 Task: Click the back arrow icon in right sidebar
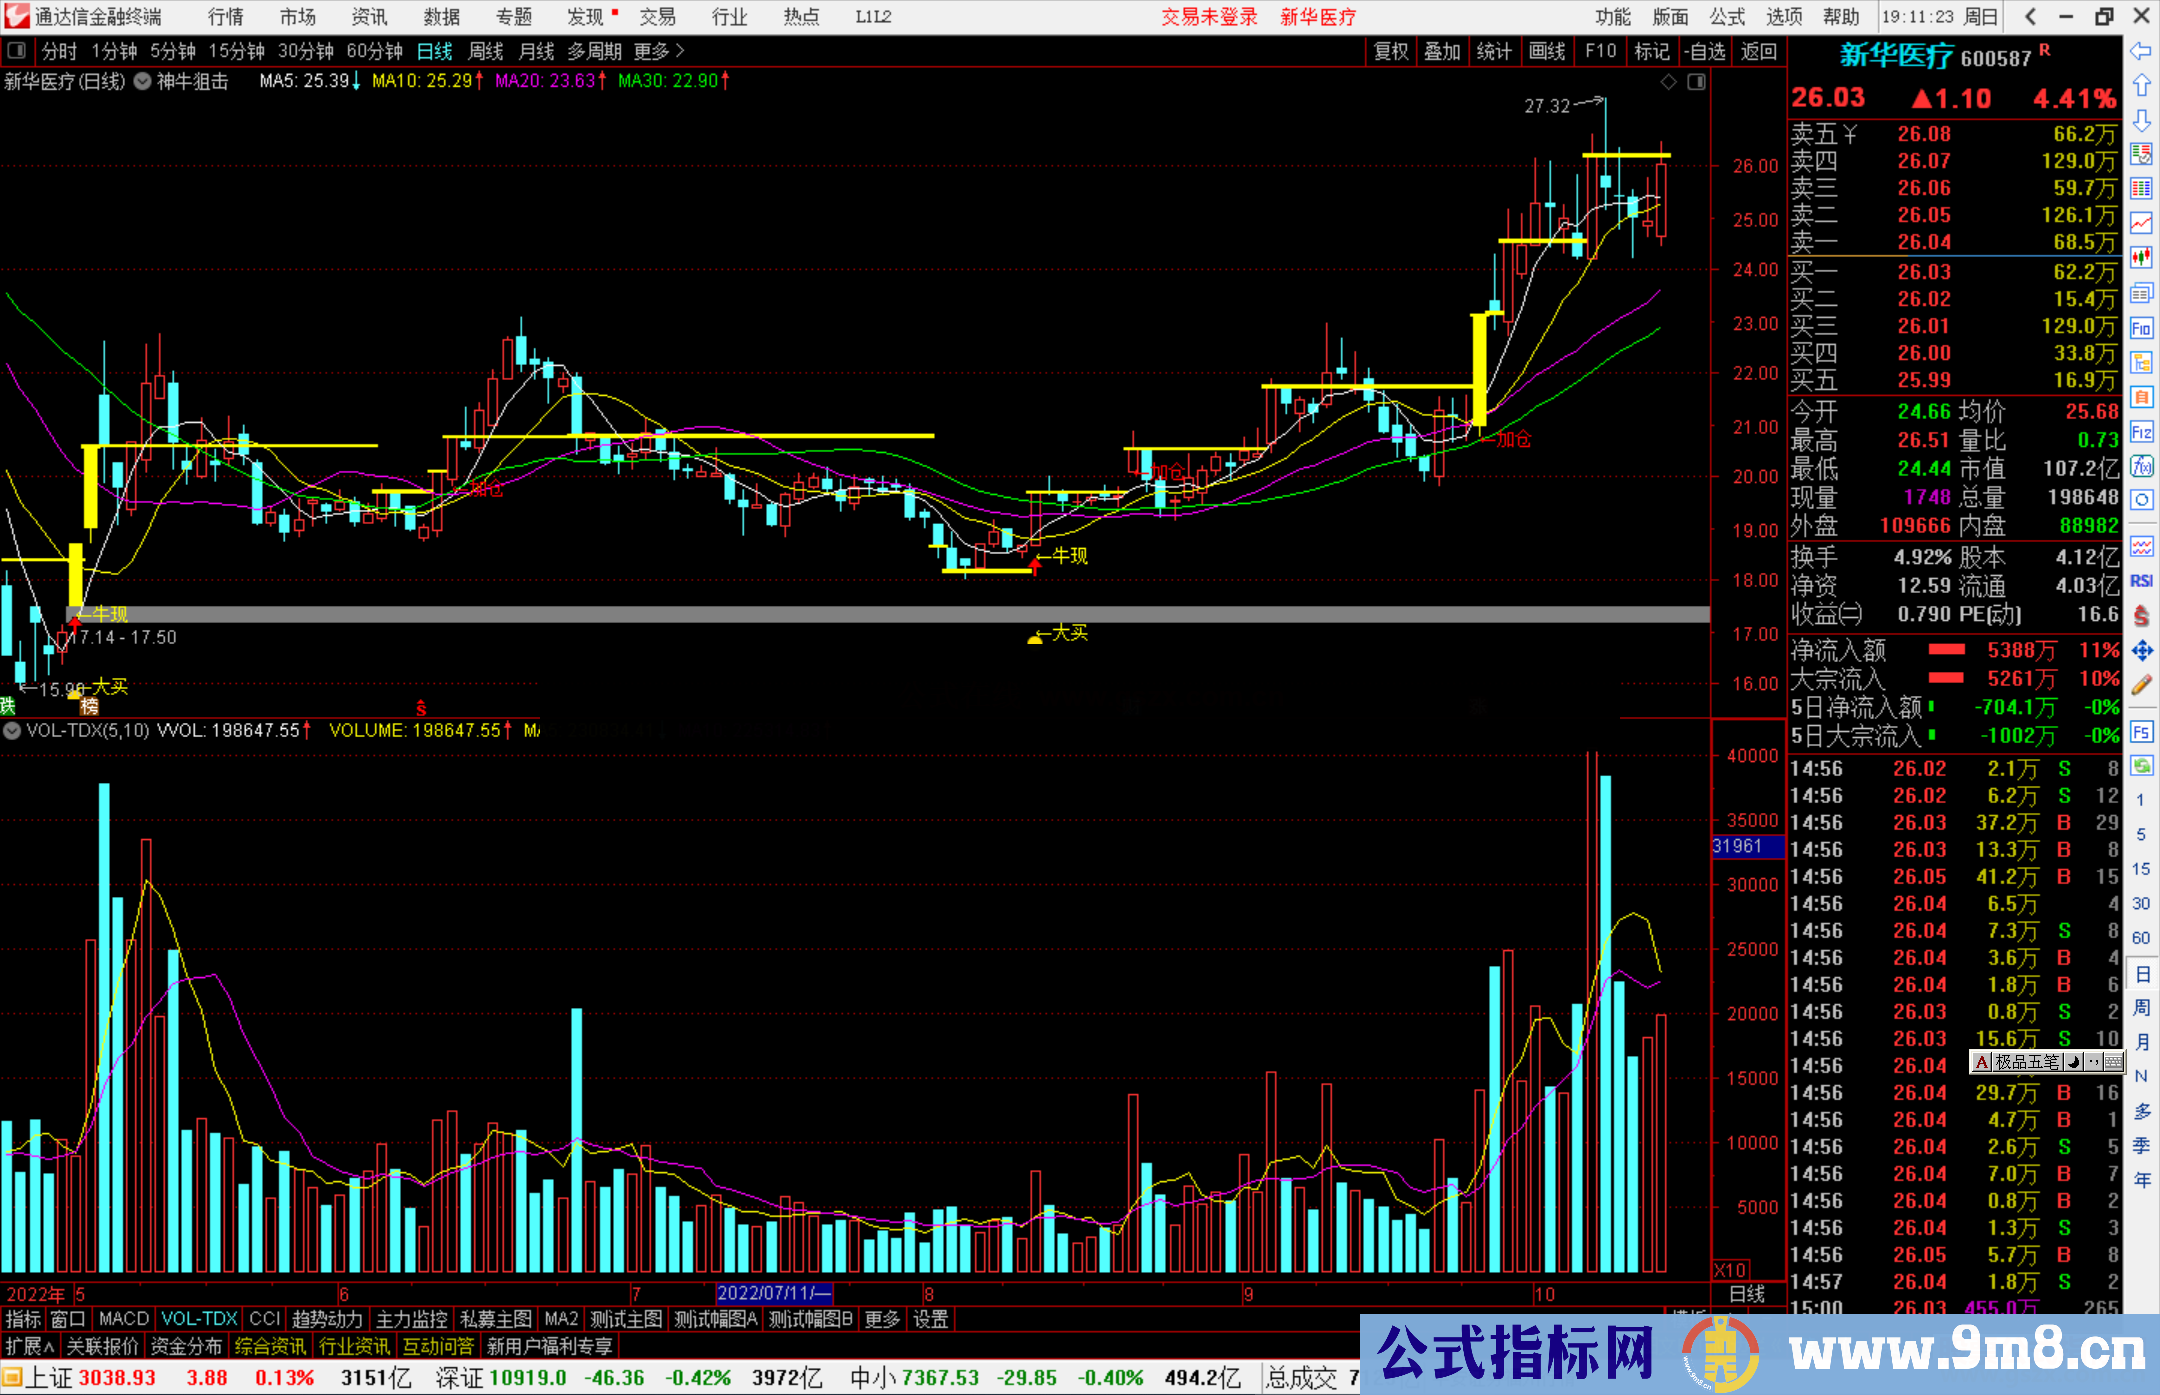click(x=2141, y=51)
